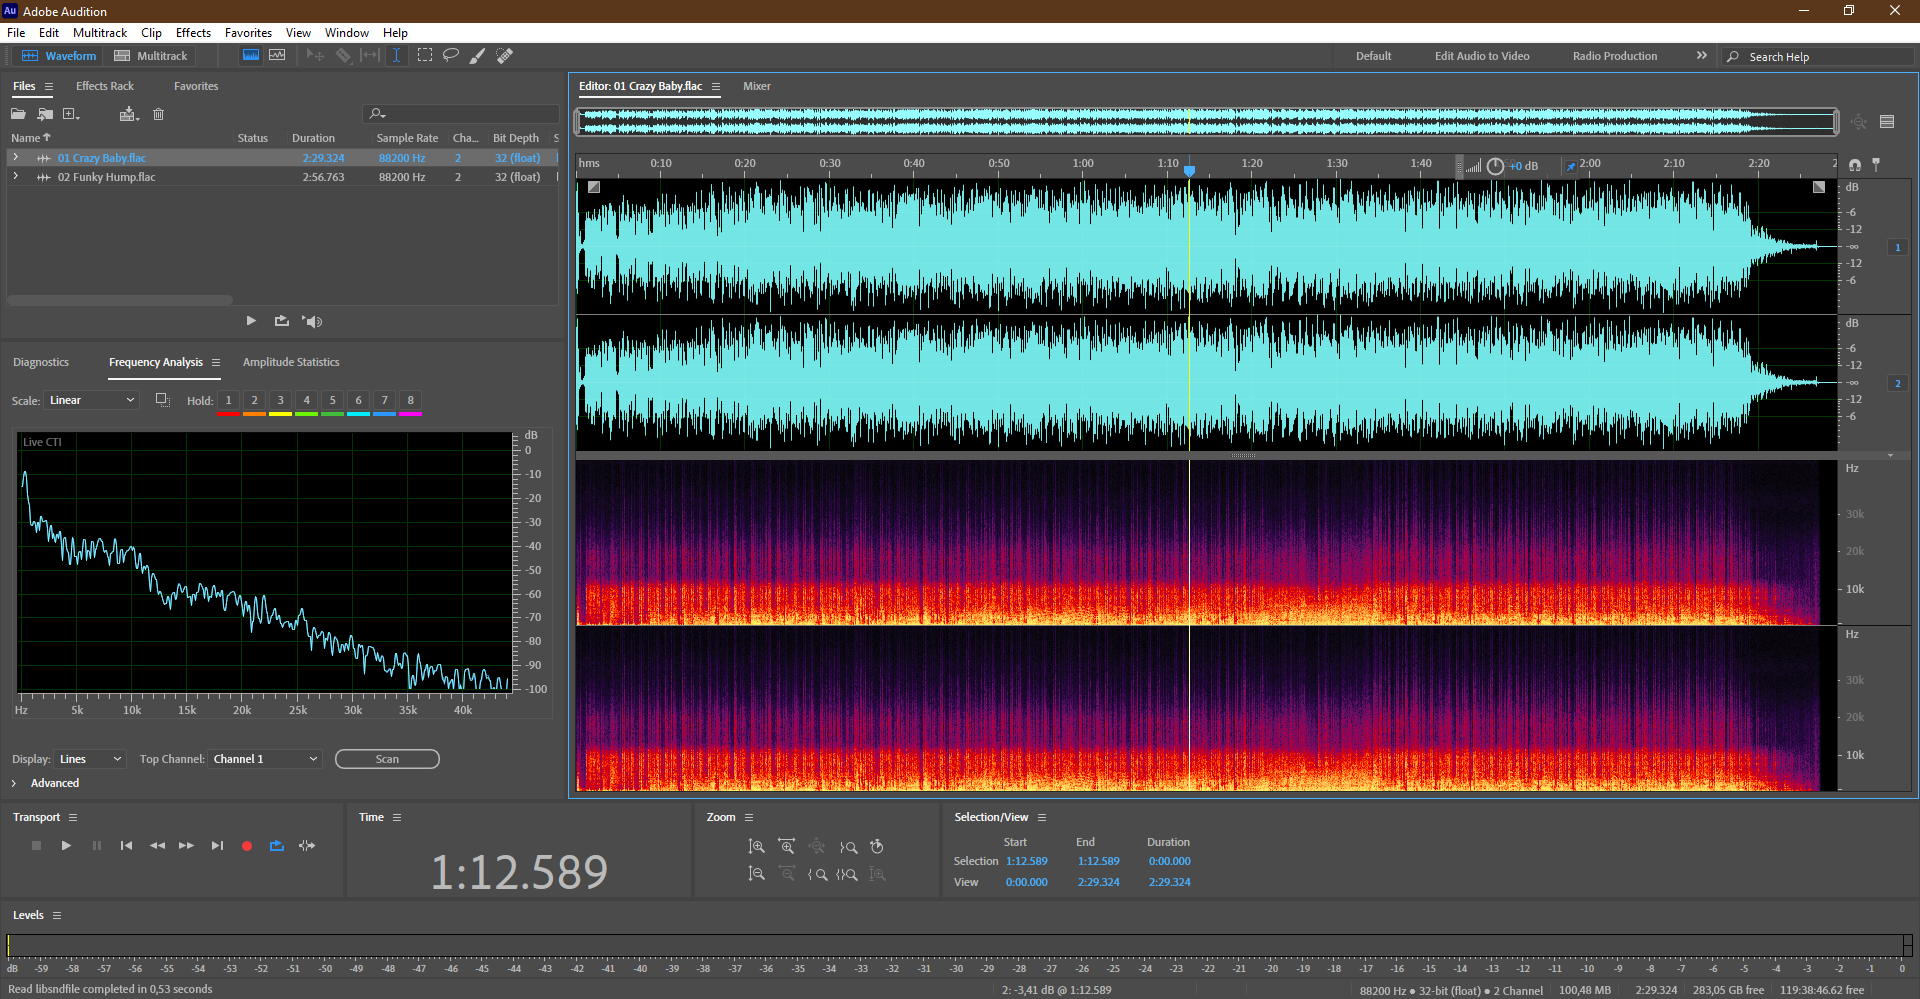Click Hold button 1 with red swatch
This screenshot has width=1920, height=999.
pyautogui.click(x=228, y=401)
